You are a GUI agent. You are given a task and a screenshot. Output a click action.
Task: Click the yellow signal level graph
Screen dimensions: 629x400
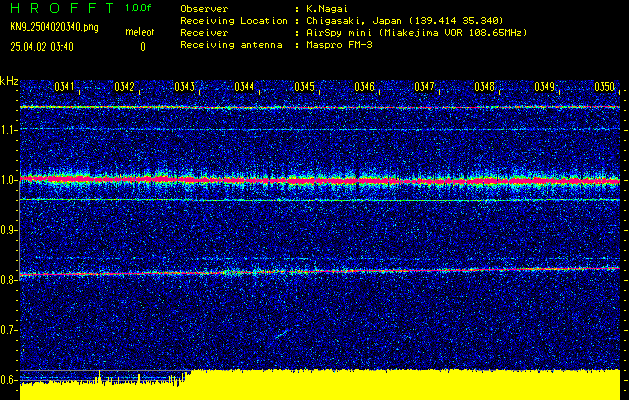coord(320,385)
